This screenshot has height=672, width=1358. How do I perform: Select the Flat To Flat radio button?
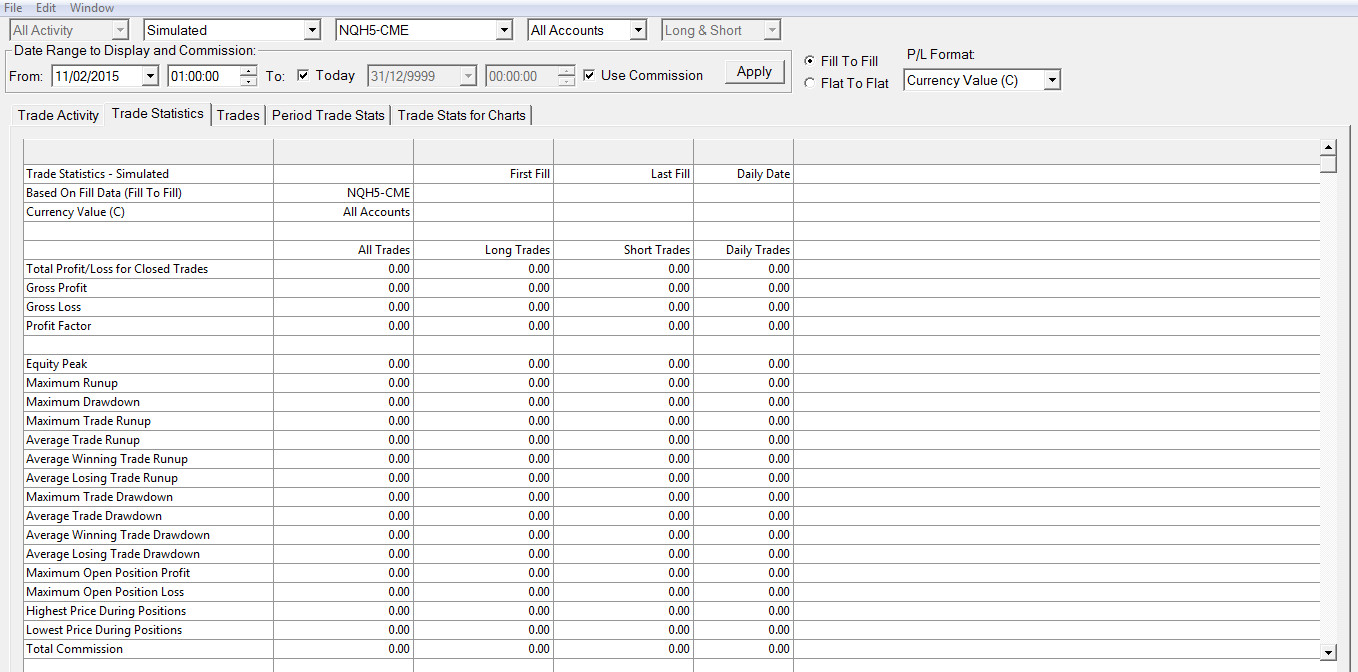[x=810, y=83]
